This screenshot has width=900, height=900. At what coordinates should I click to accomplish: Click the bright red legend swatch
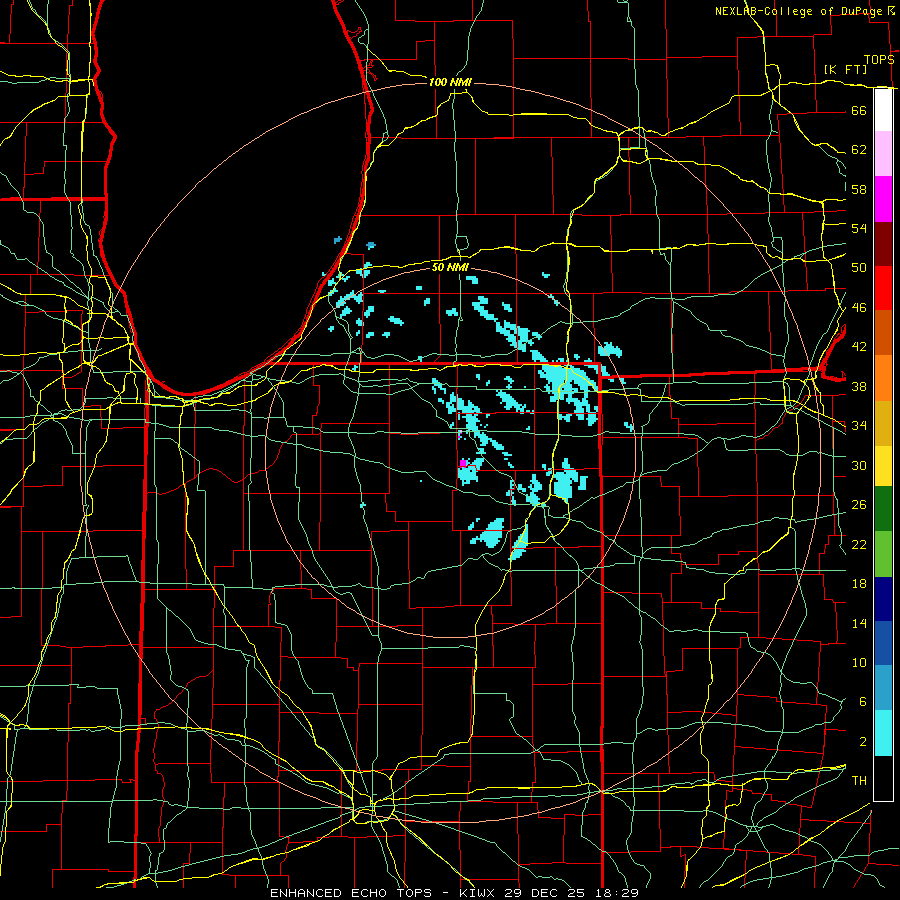pos(883,288)
